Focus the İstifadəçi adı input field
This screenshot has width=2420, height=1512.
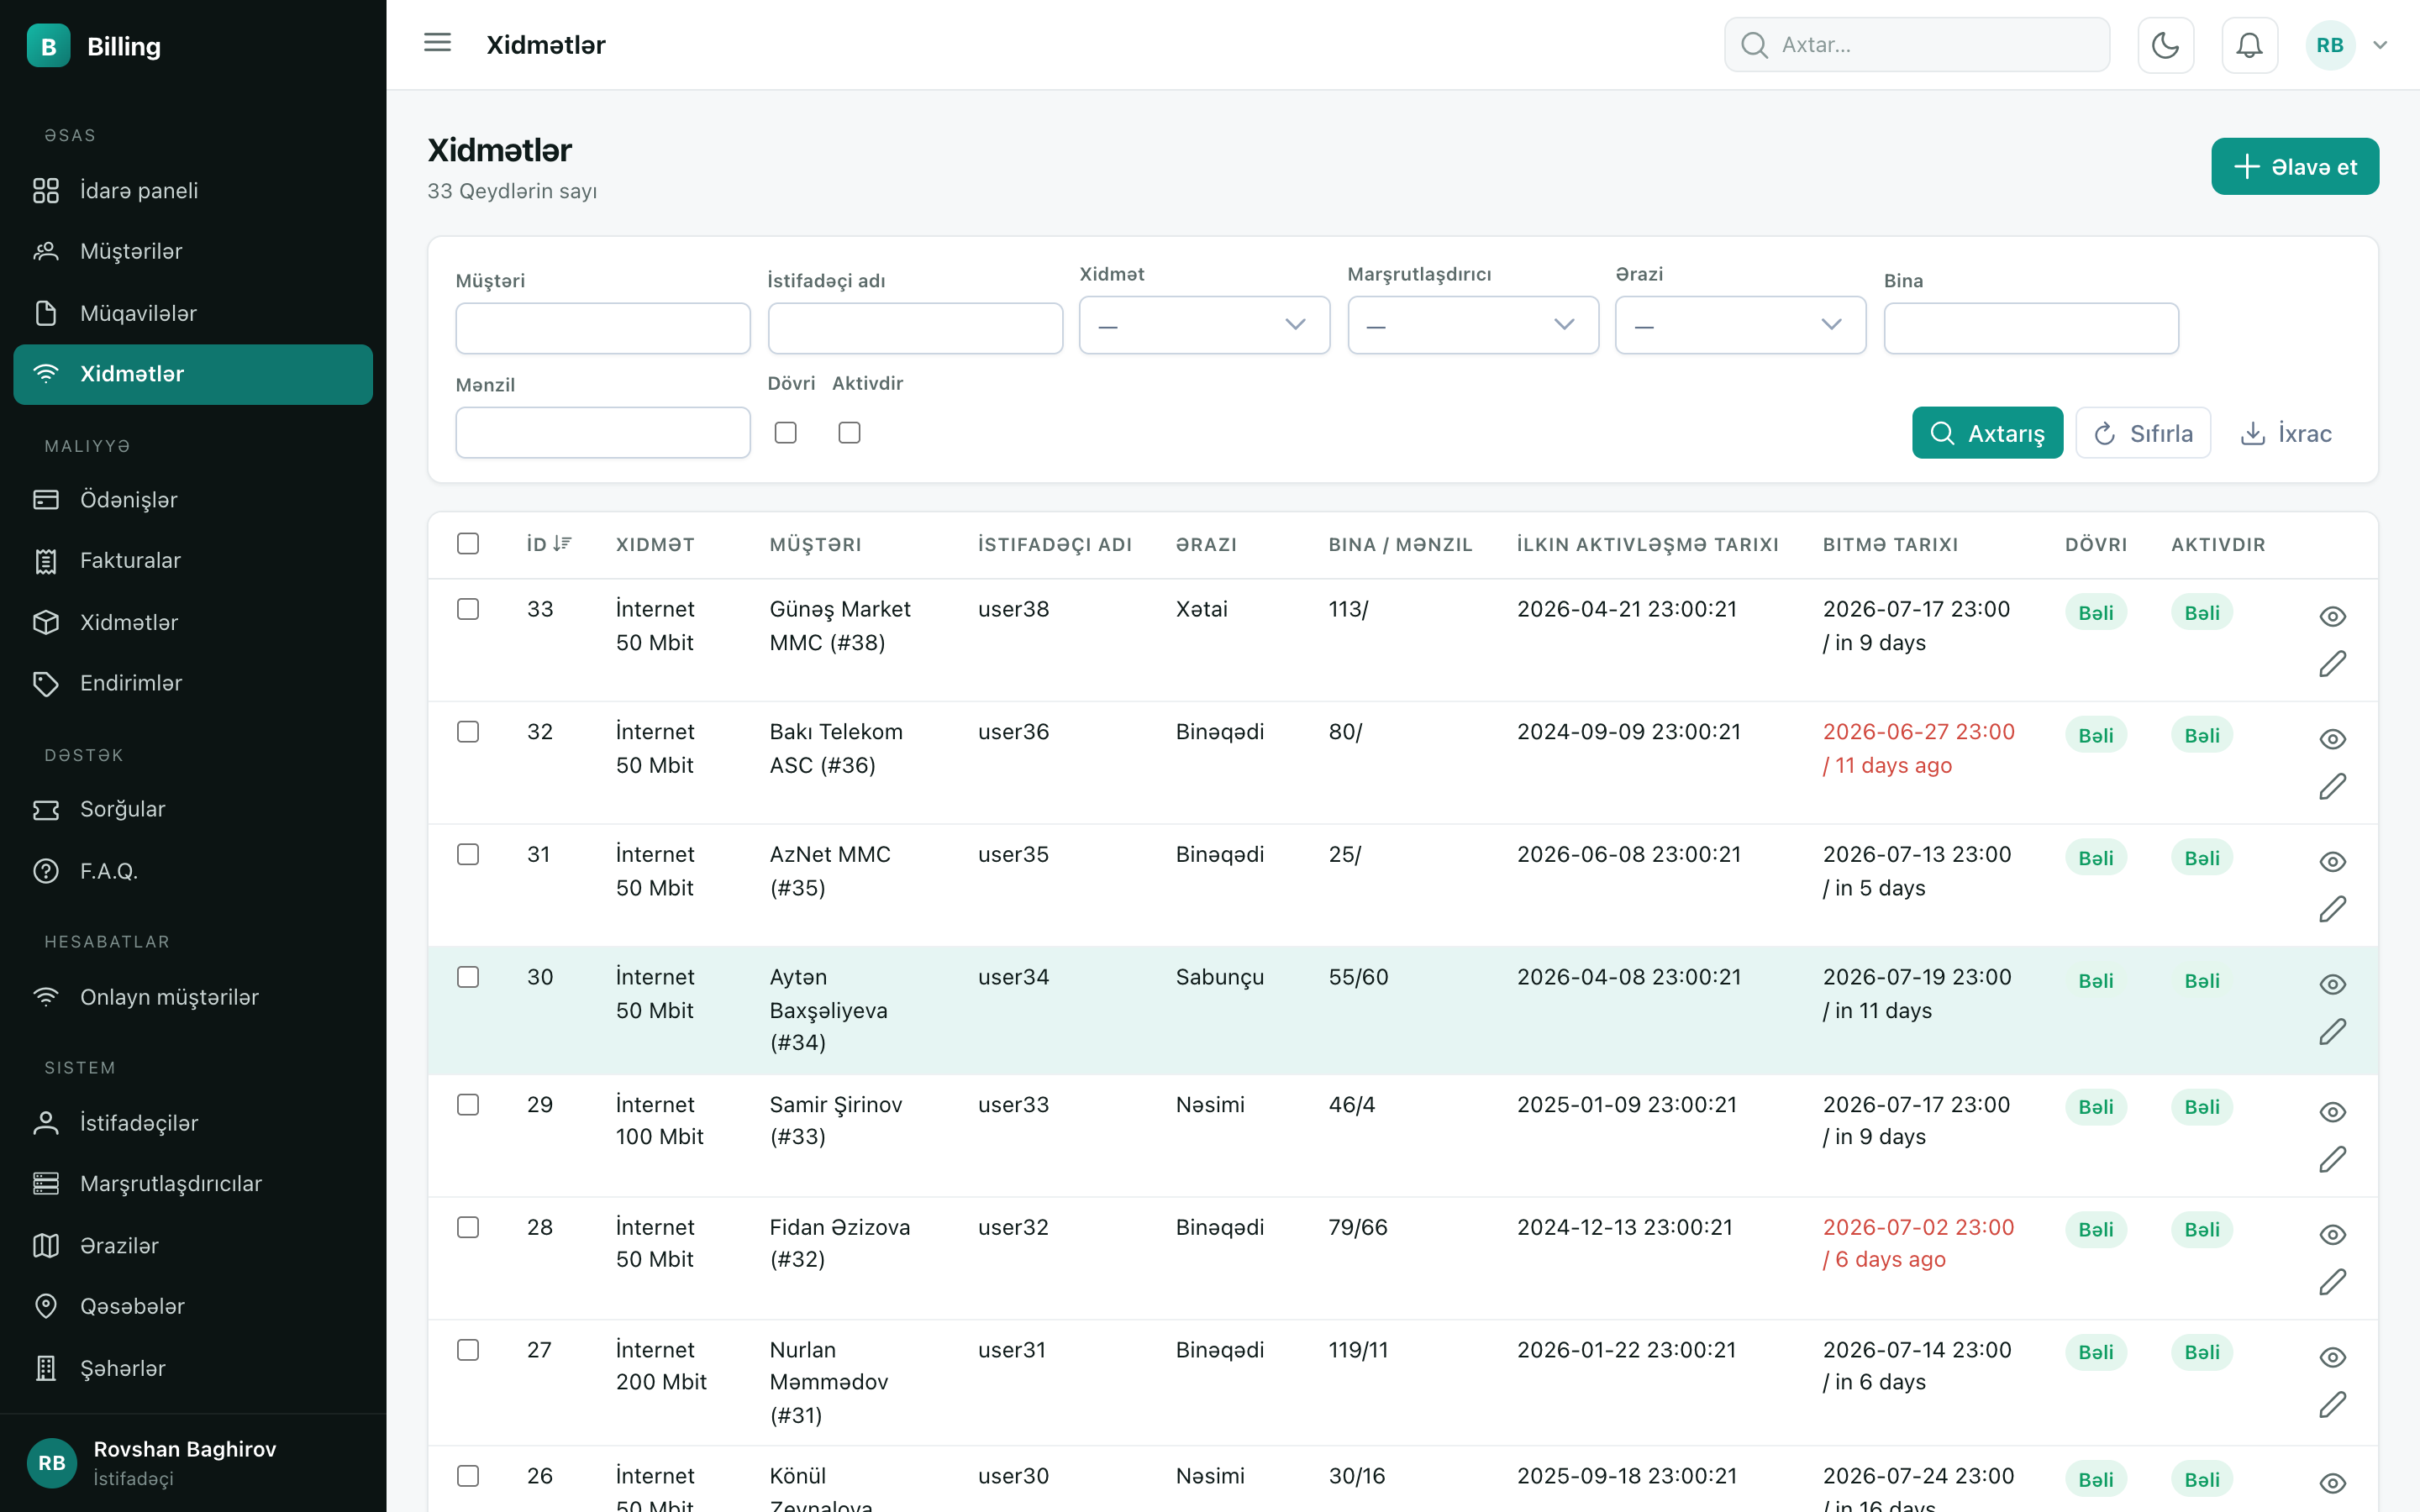[915, 328]
